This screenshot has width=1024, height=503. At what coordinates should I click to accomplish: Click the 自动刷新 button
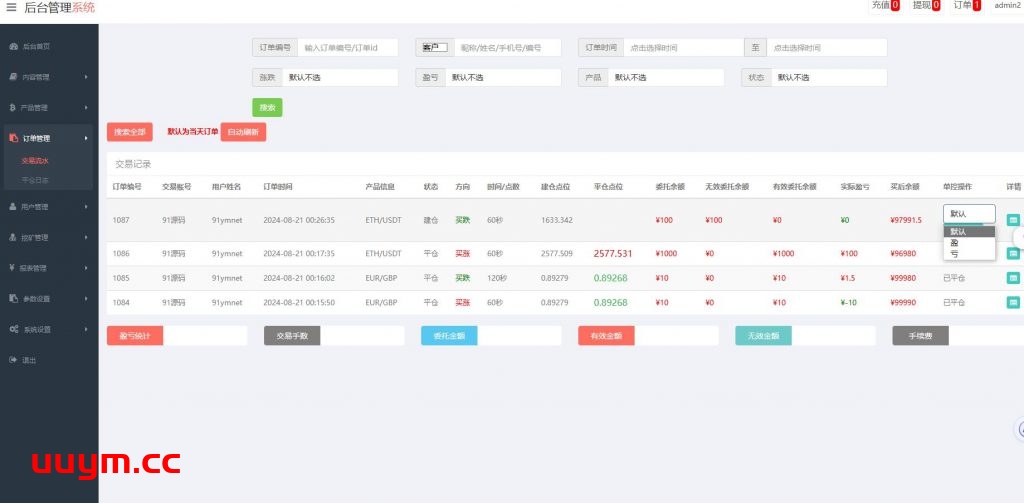point(243,132)
